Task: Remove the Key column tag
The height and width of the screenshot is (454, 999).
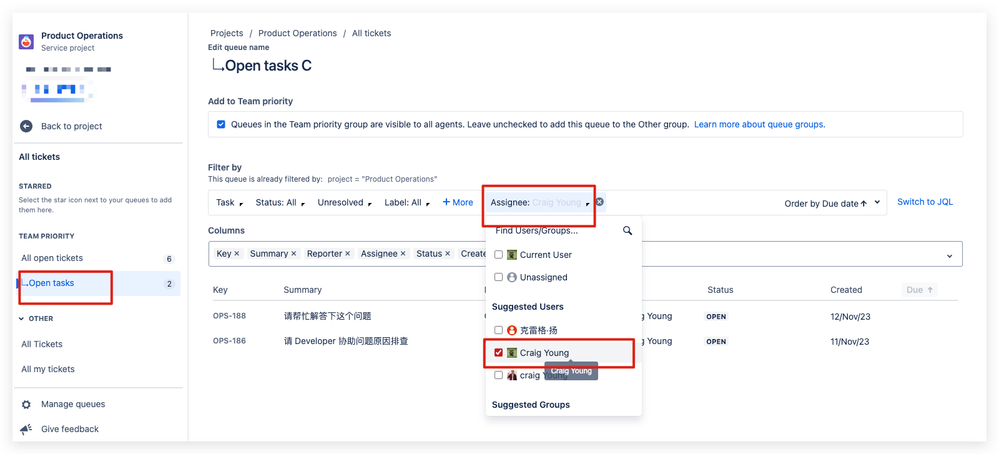Action: point(237,253)
